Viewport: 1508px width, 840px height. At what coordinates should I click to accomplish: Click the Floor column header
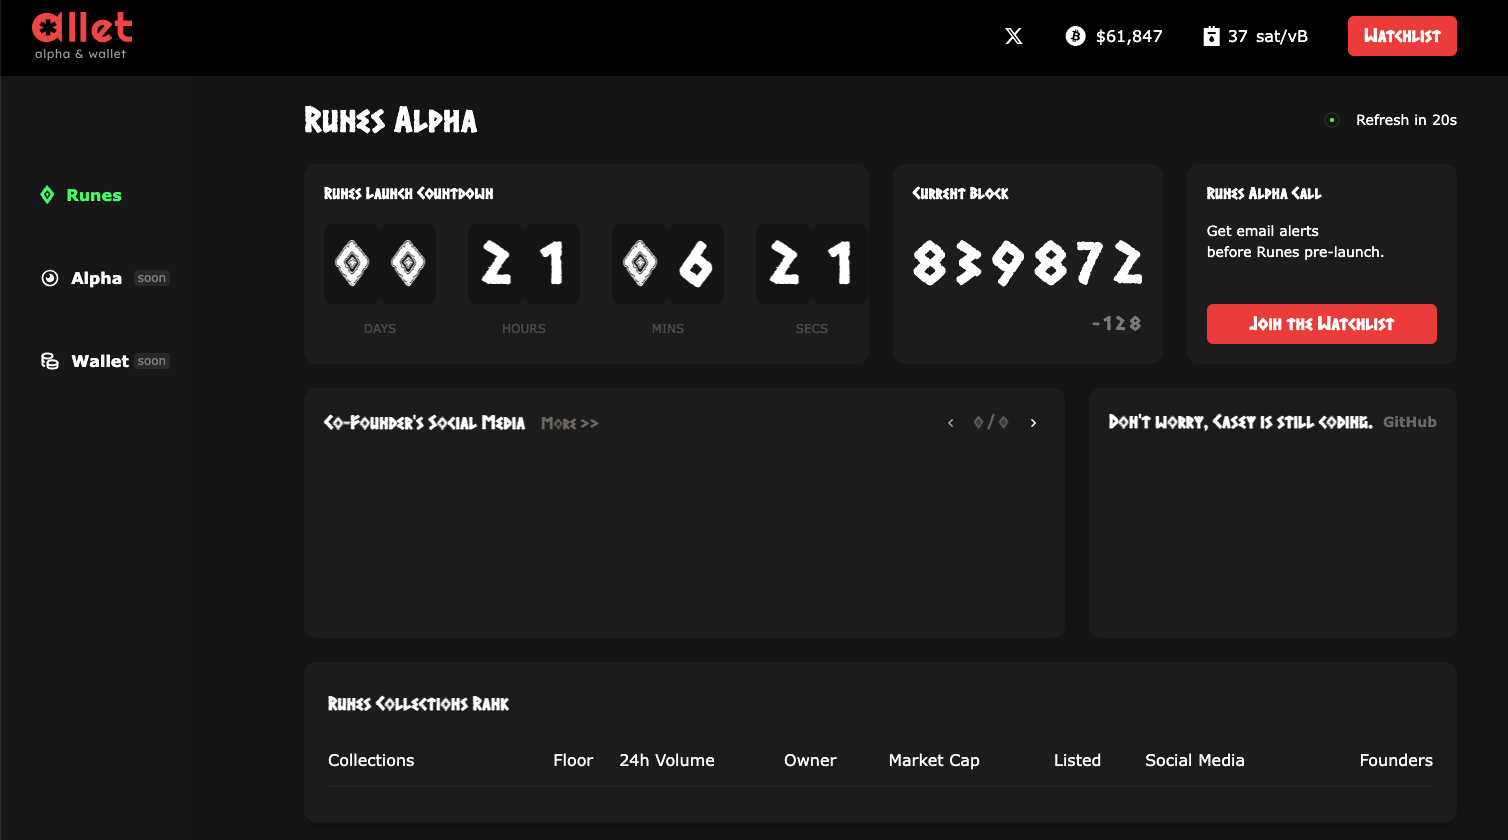573,760
